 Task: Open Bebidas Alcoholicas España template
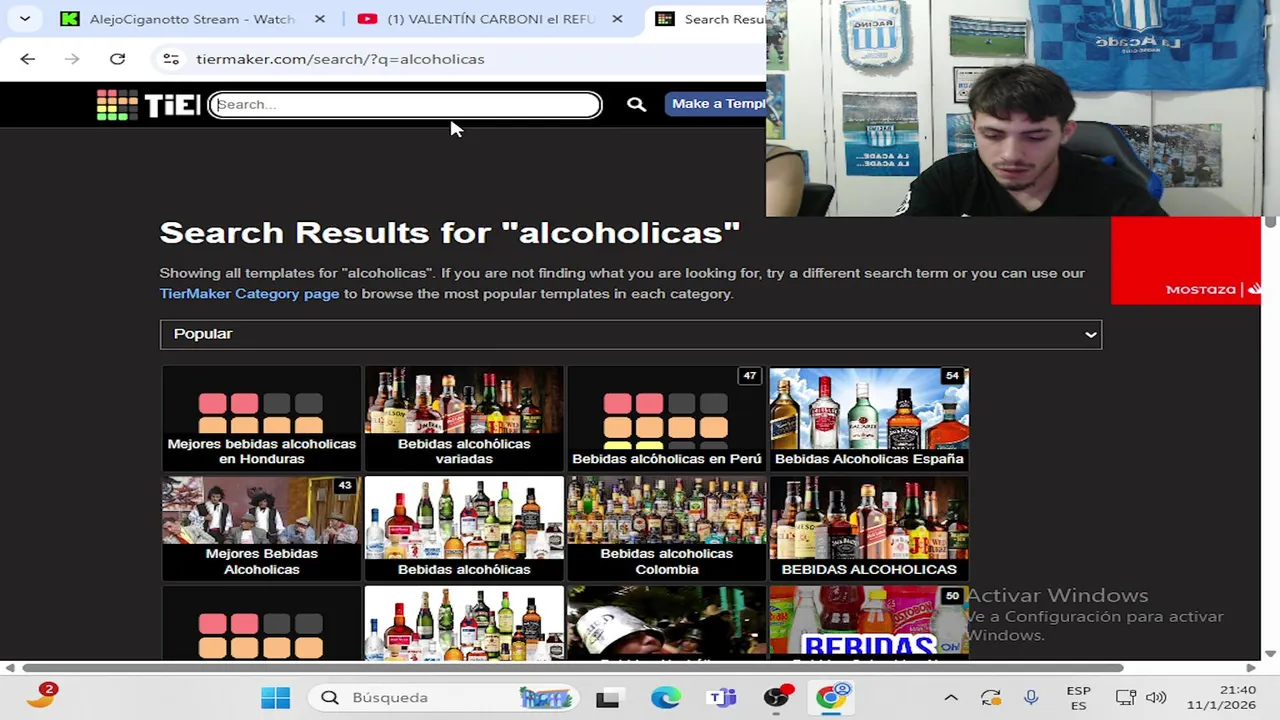869,418
